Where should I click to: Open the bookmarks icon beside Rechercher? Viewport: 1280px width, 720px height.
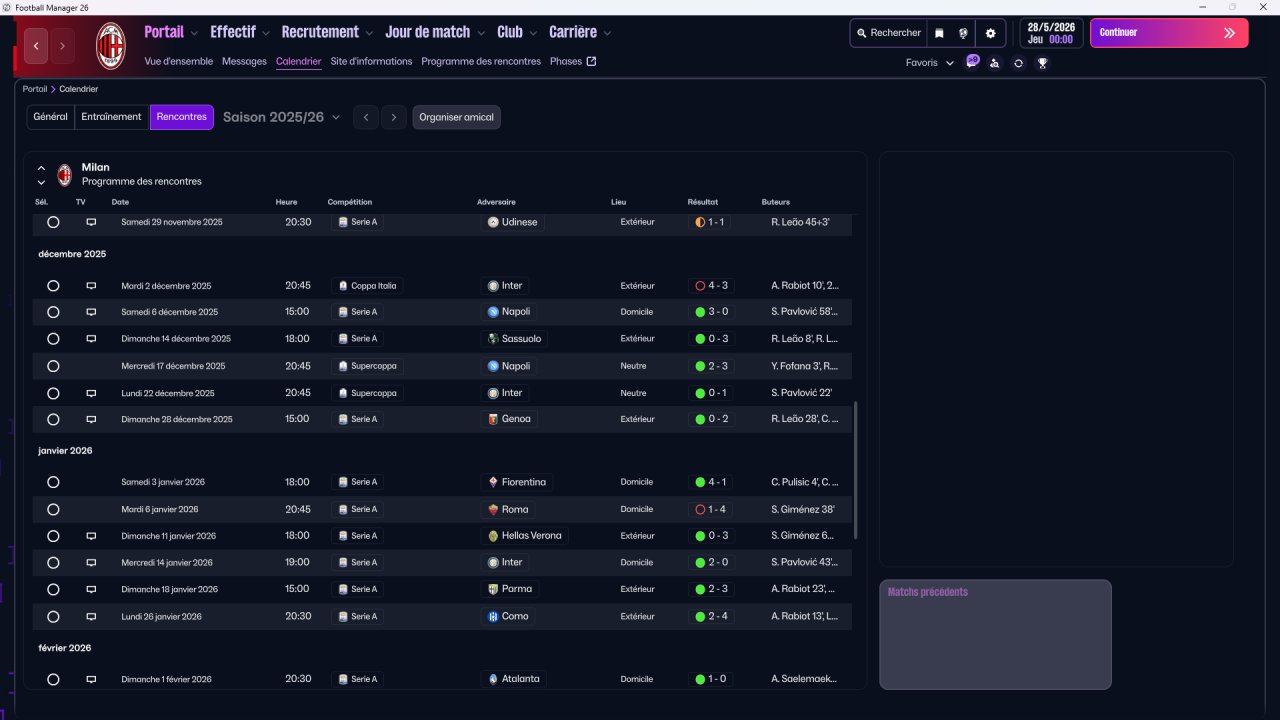[x=939, y=33]
